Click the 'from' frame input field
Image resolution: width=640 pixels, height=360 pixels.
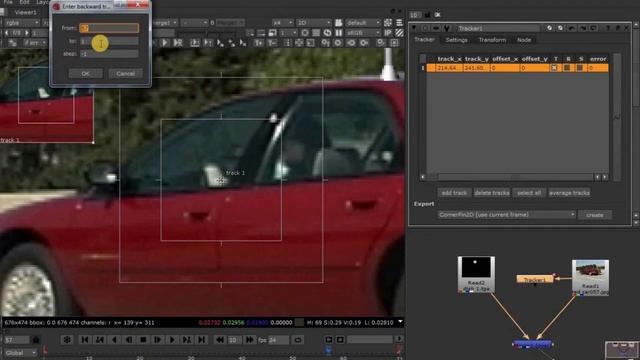click(109, 28)
